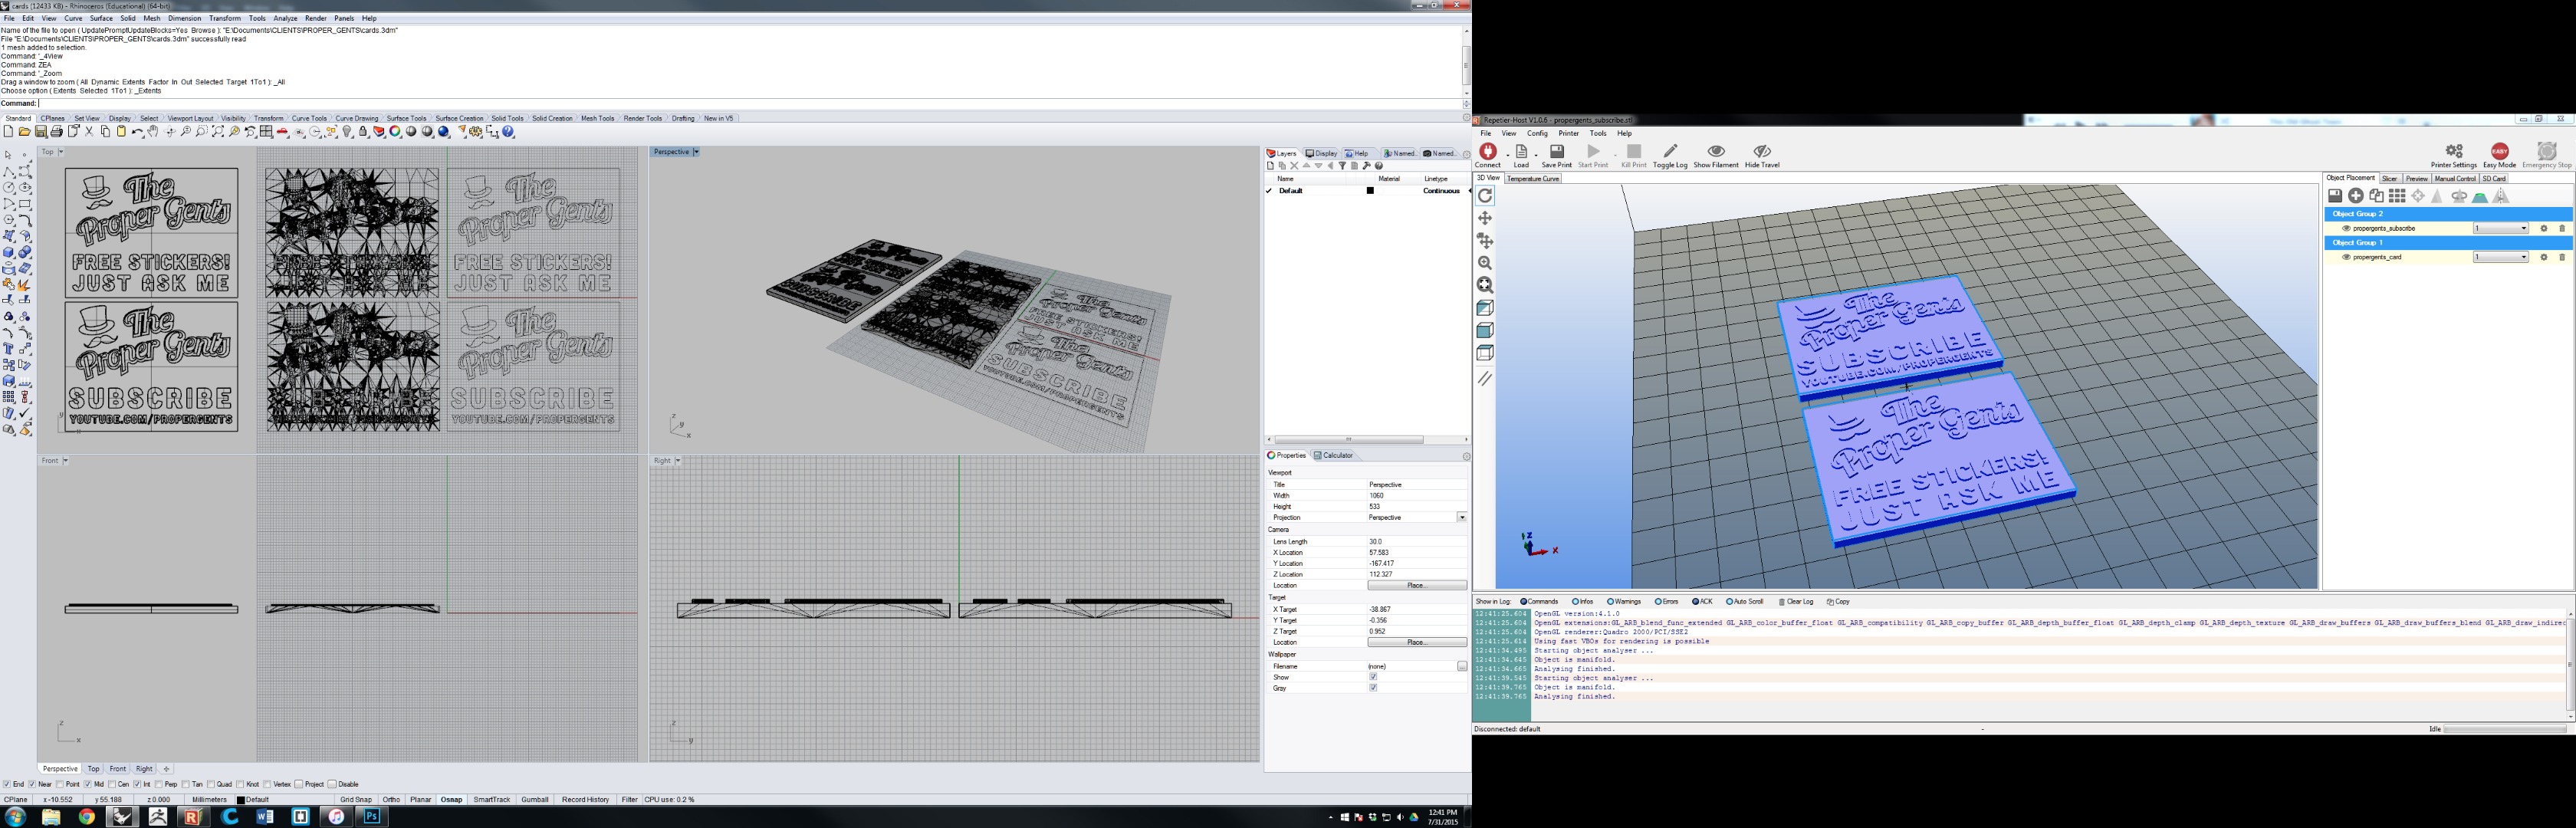Viewport: 2576px width, 828px height.
Task: Enable the Point osnap checkbox
Action: tap(59, 784)
